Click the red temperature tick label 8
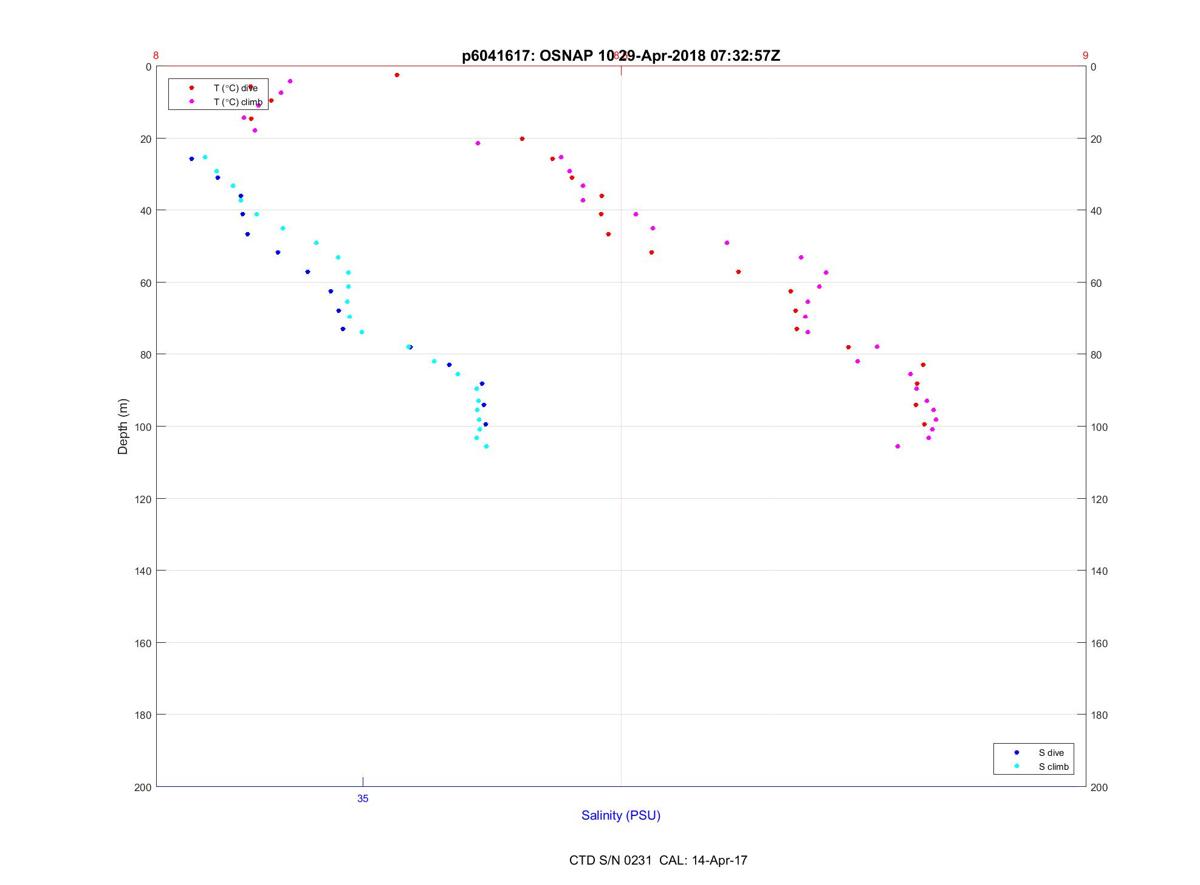 click(x=156, y=56)
